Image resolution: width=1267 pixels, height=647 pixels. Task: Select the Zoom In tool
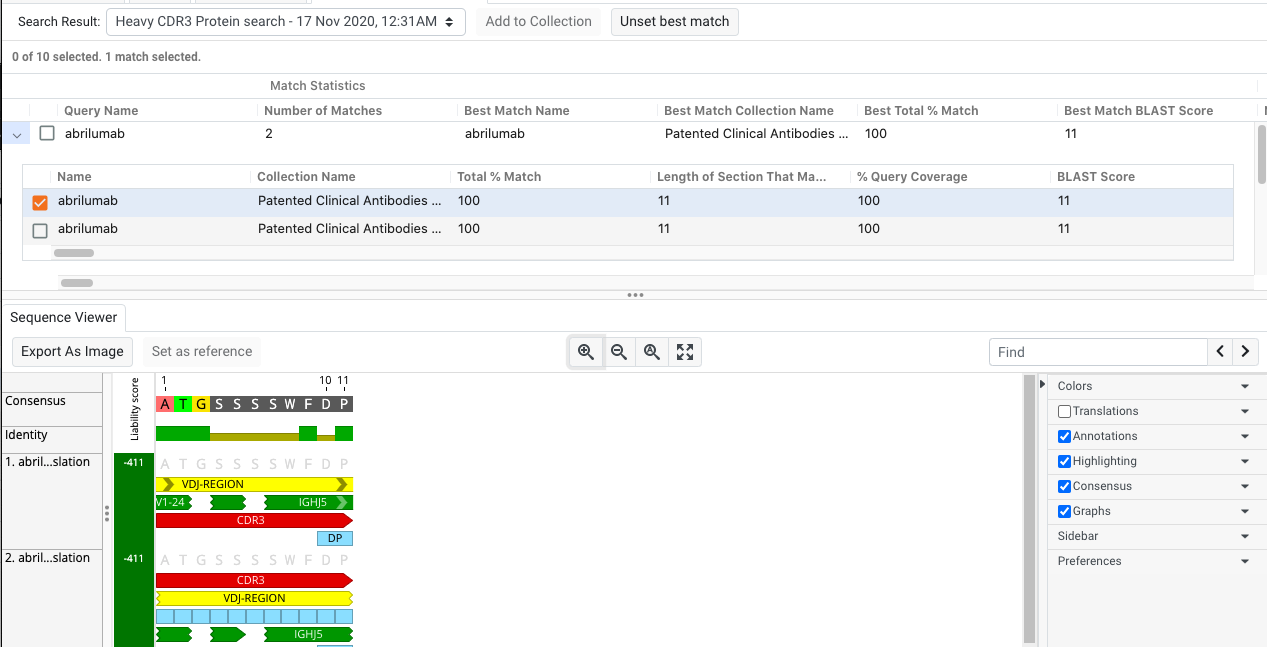coord(587,351)
